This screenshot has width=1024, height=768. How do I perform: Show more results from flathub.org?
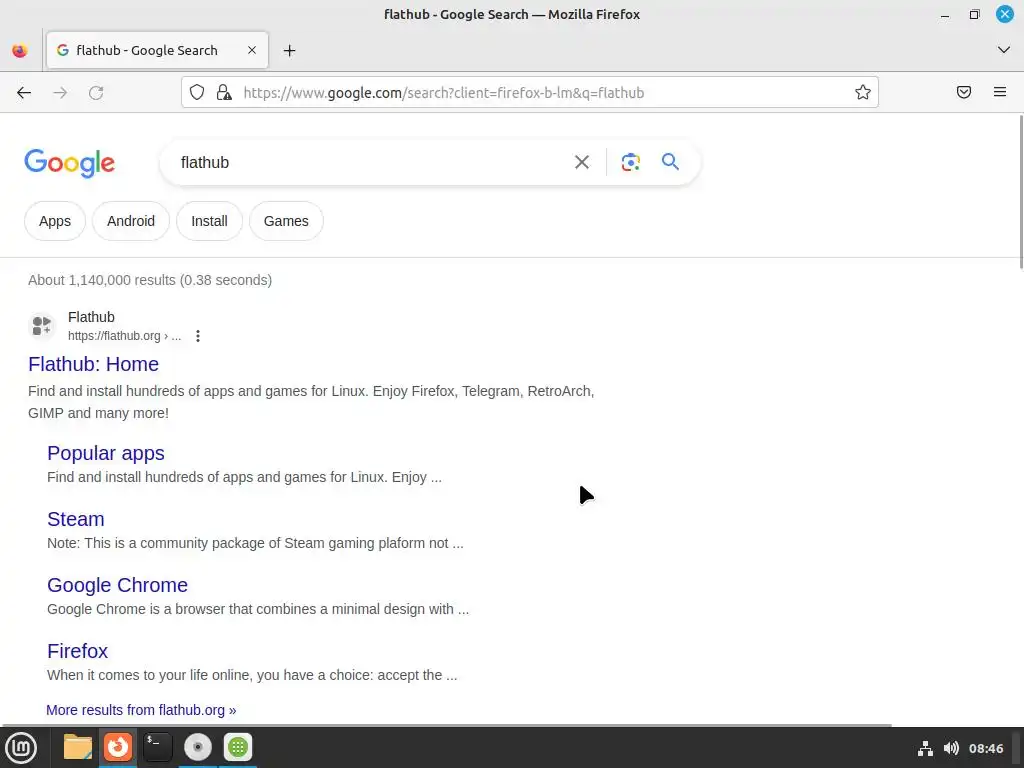point(141,710)
